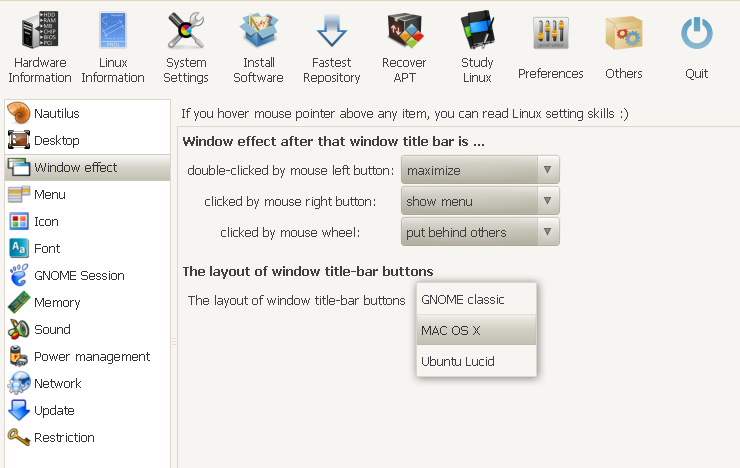Select Sound speaker icon in sidebar

[x=19, y=329]
